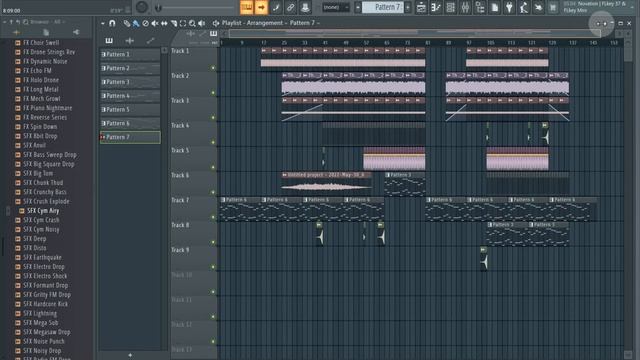Click the plugin plug icon in top toolbar
Screen dimensions: 640x360
point(509,7)
